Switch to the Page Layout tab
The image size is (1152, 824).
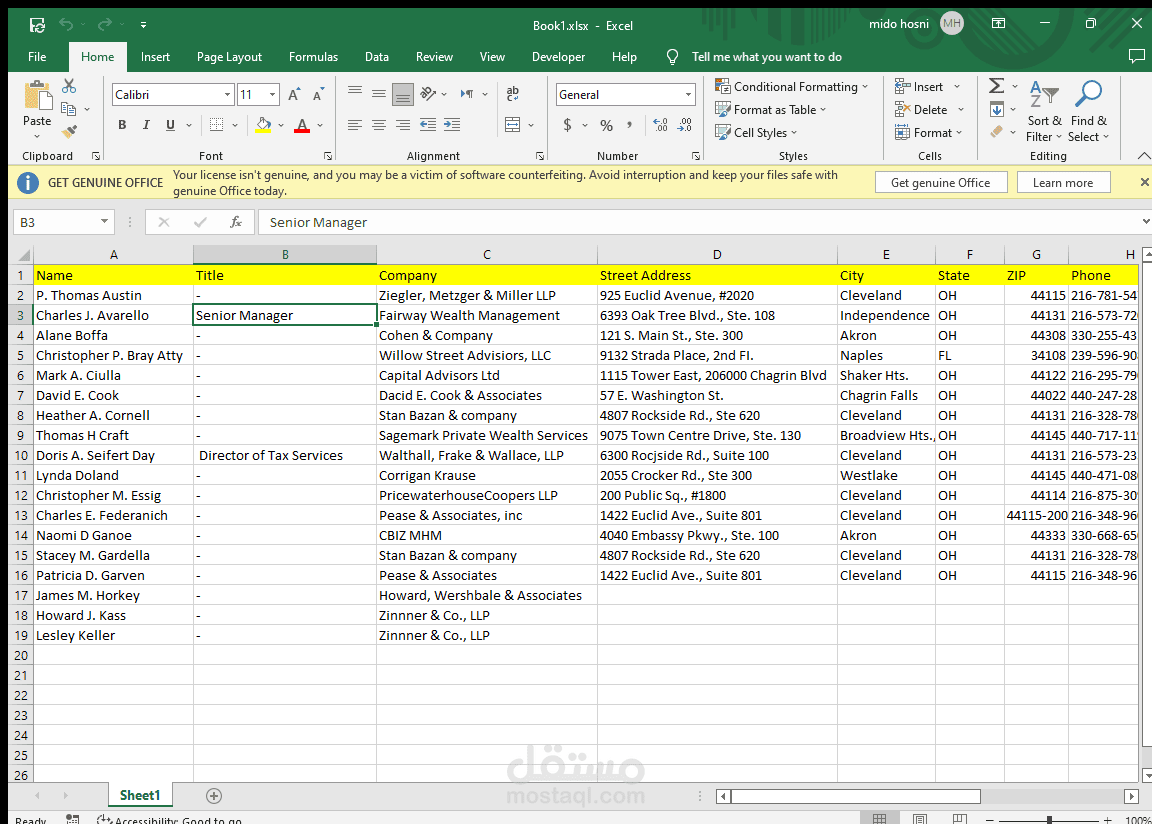coord(229,57)
